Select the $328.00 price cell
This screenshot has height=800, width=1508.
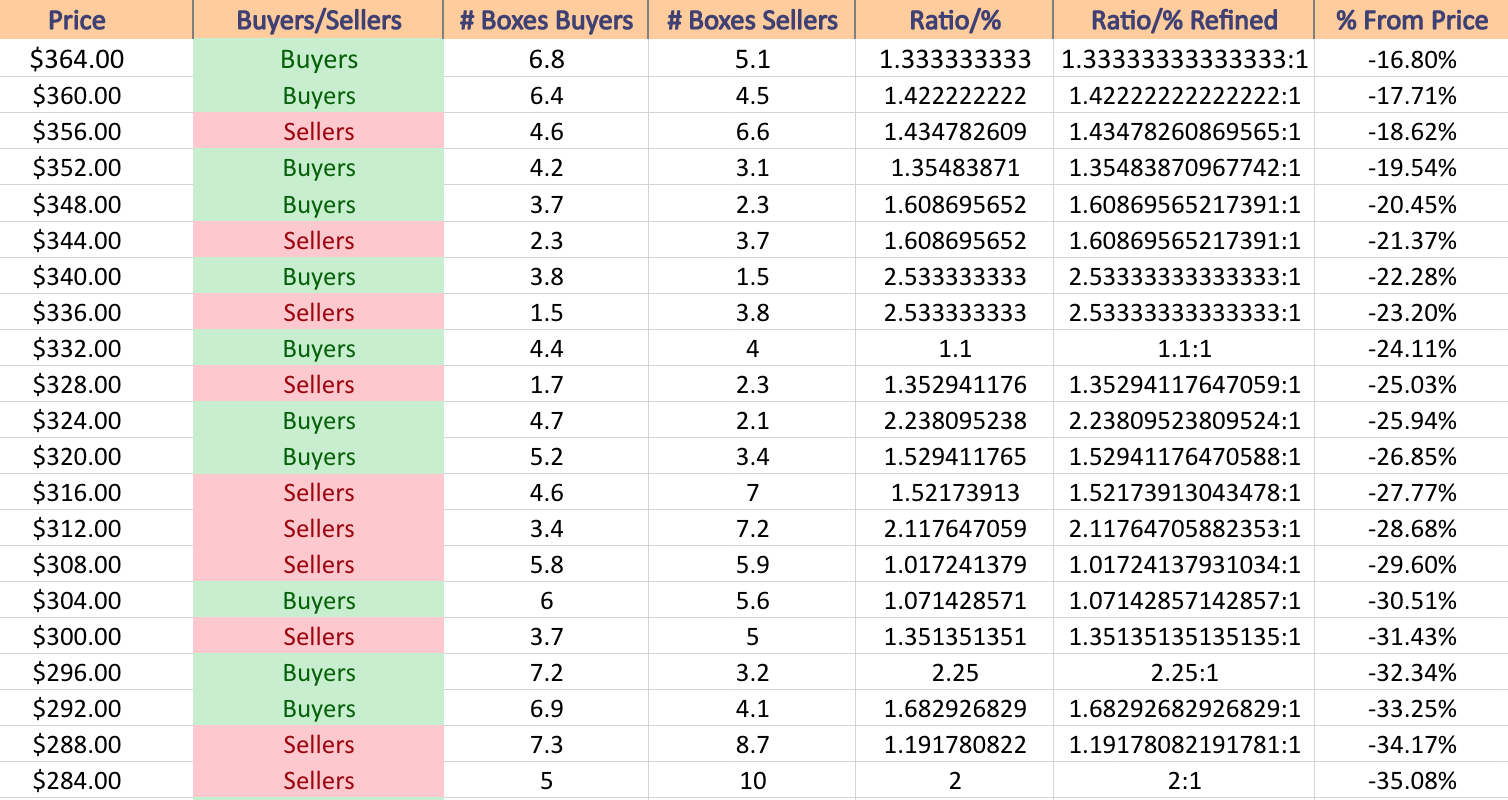[96, 384]
